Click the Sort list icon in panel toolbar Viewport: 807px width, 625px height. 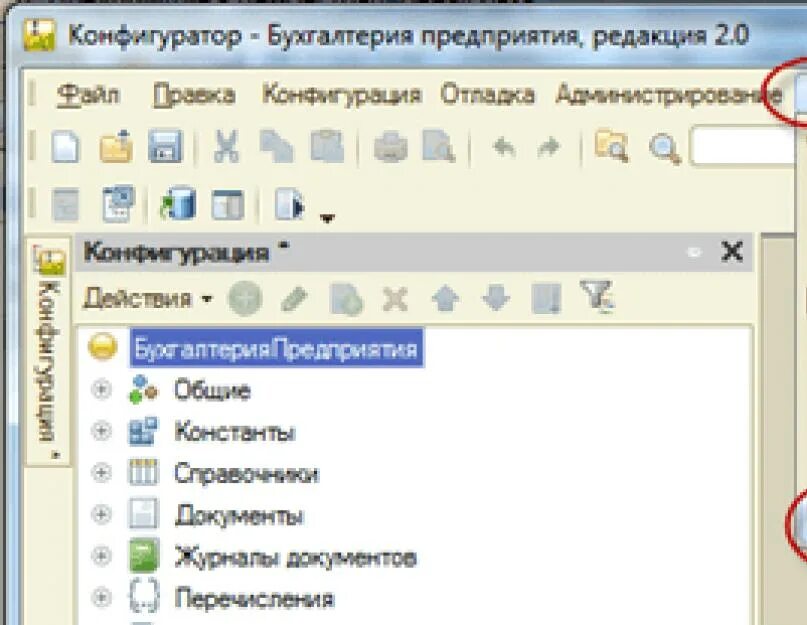547,299
